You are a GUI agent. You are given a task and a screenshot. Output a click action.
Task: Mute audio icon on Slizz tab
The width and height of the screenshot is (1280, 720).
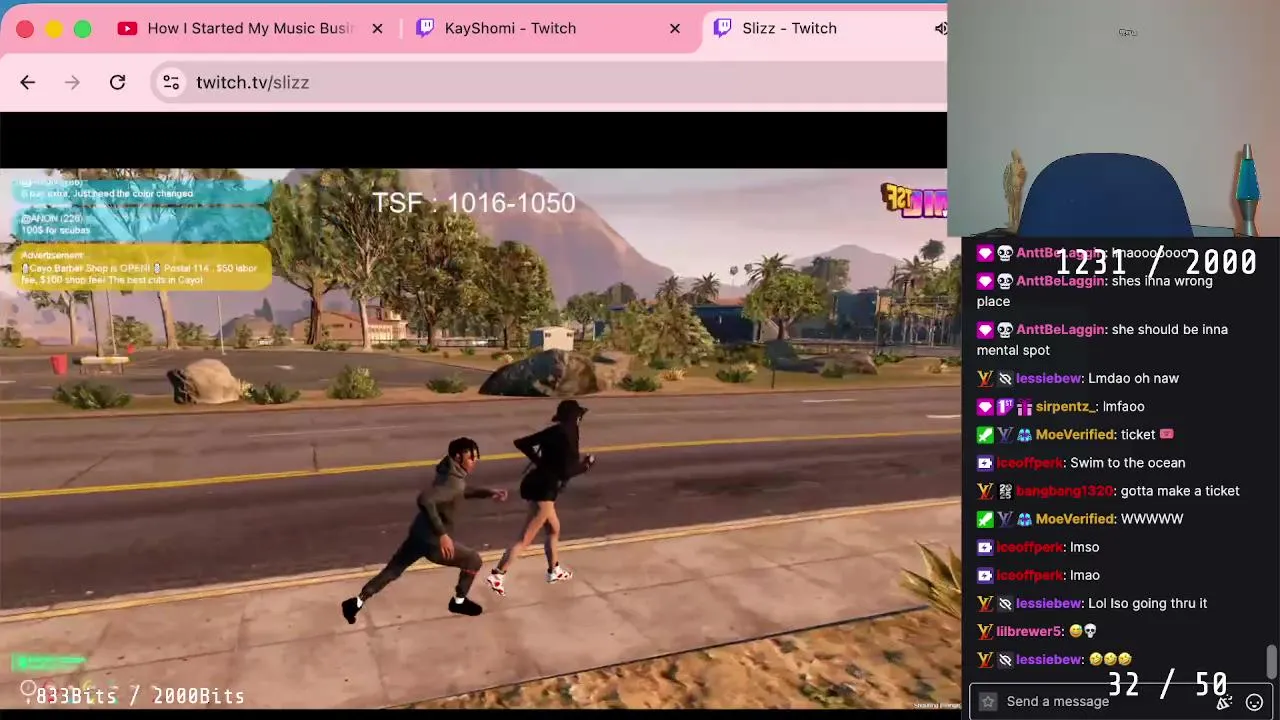(x=940, y=28)
